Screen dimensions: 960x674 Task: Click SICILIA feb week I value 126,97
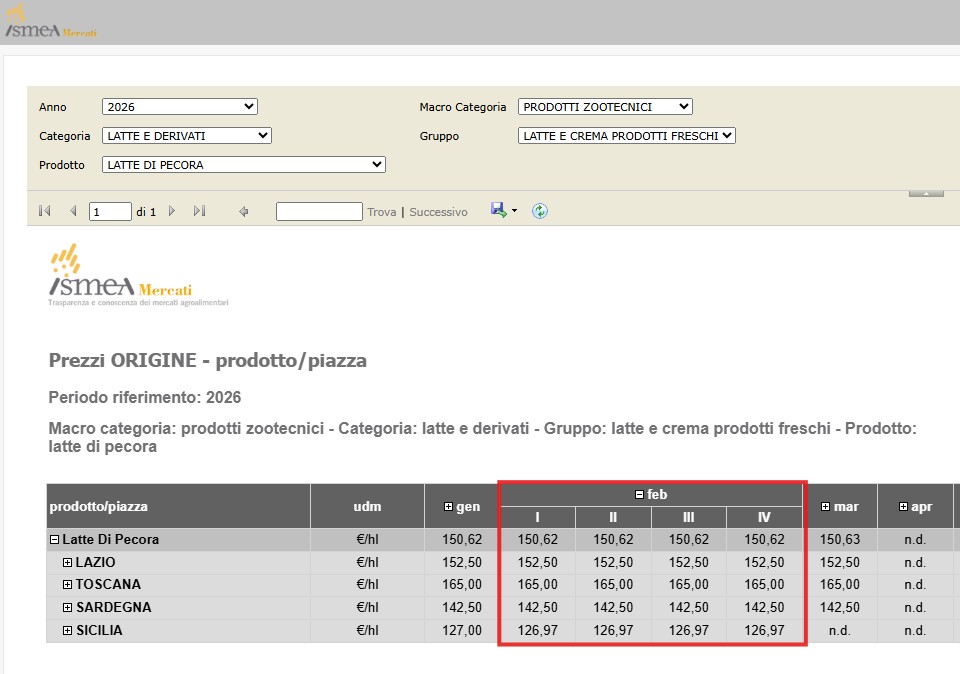(x=538, y=630)
